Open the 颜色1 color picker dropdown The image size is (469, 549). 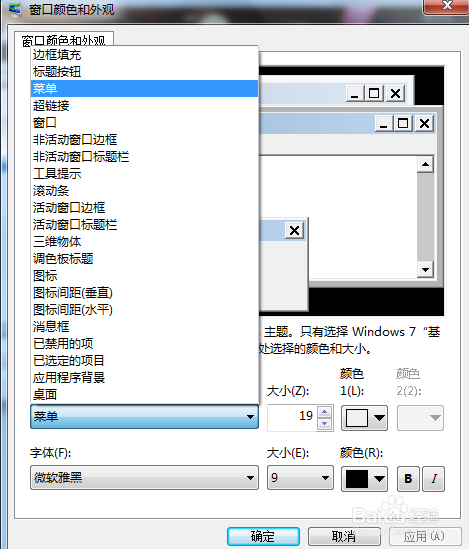(364, 418)
